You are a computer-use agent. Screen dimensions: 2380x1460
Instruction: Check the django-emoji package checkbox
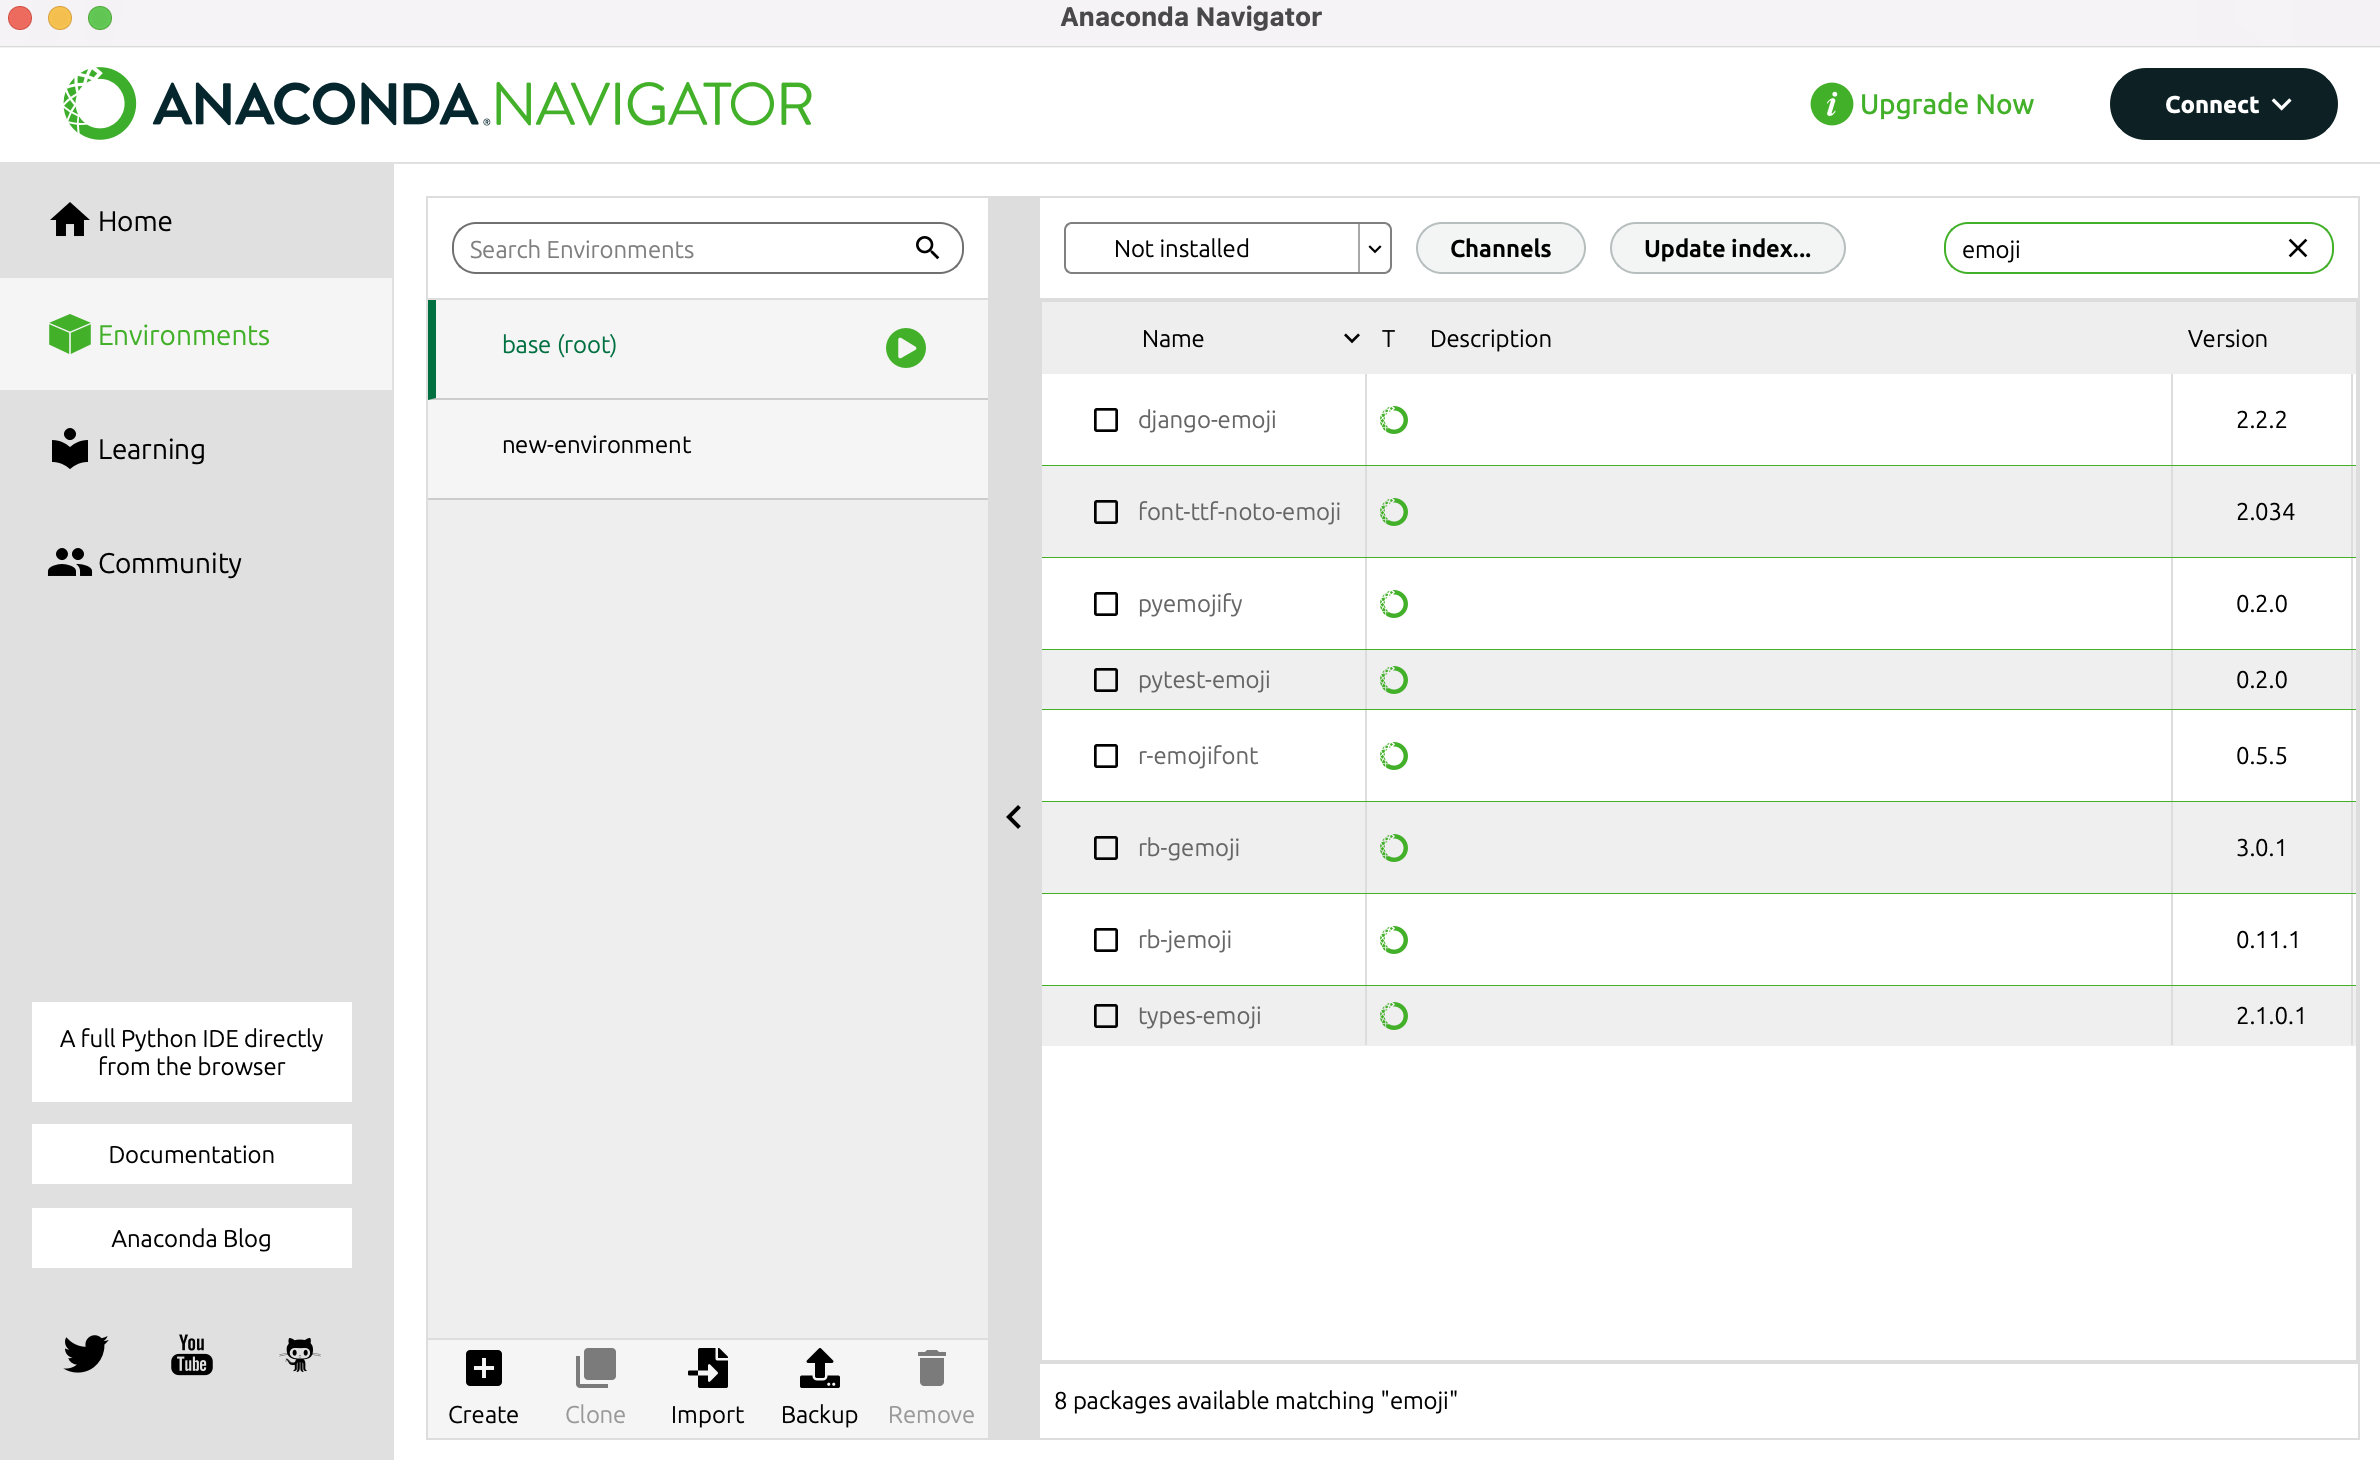point(1106,420)
